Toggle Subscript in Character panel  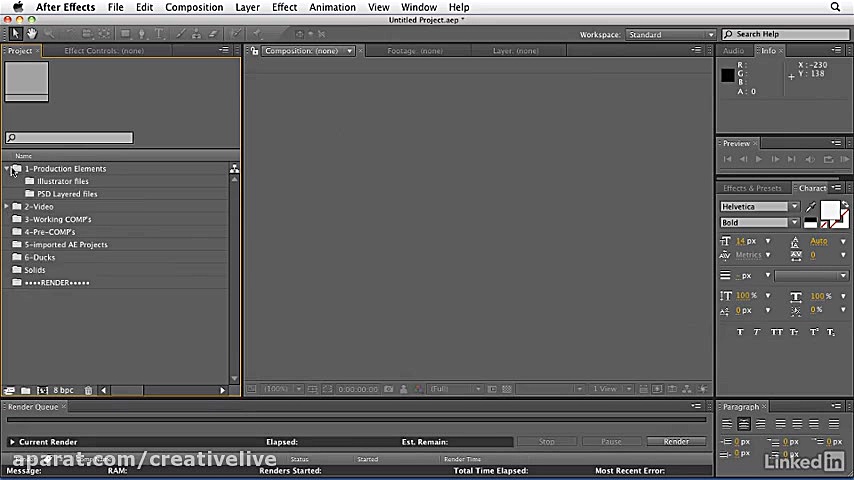831,332
